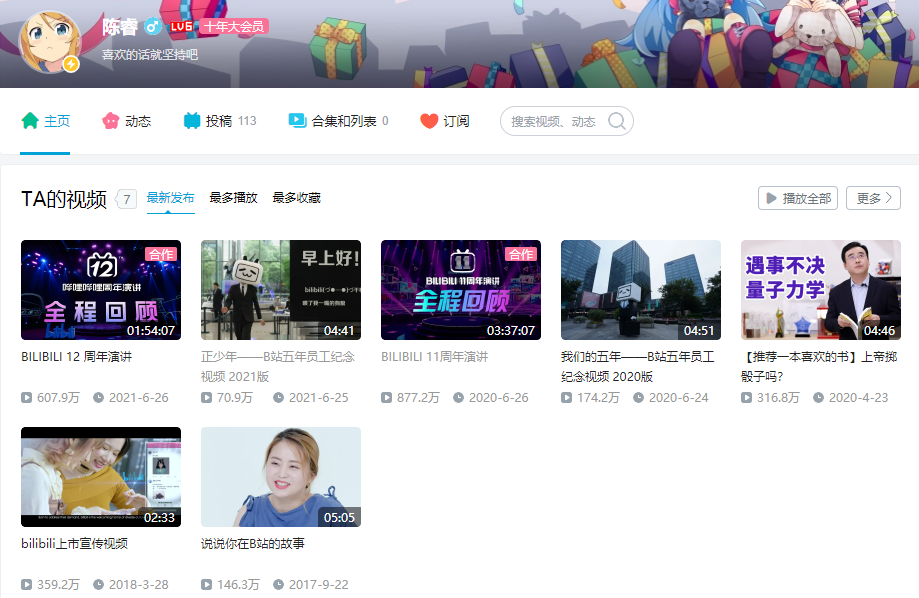The height and width of the screenshot is (598, 919).
Task: Click the blue 投稿 icon
Action: point(192,121)
